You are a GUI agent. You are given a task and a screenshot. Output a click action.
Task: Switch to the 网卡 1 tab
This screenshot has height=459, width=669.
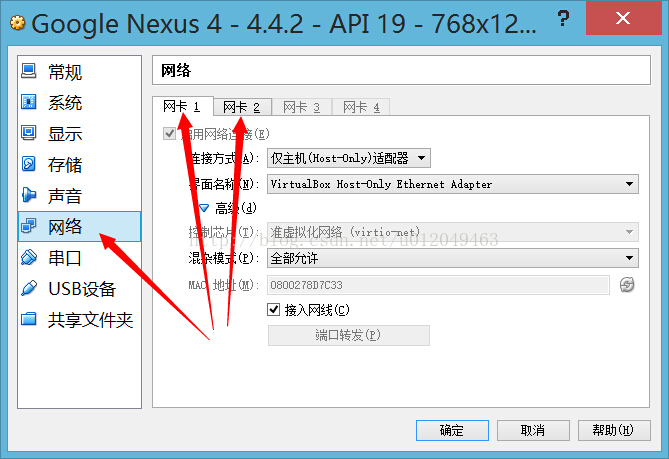[x=183, y=106]
